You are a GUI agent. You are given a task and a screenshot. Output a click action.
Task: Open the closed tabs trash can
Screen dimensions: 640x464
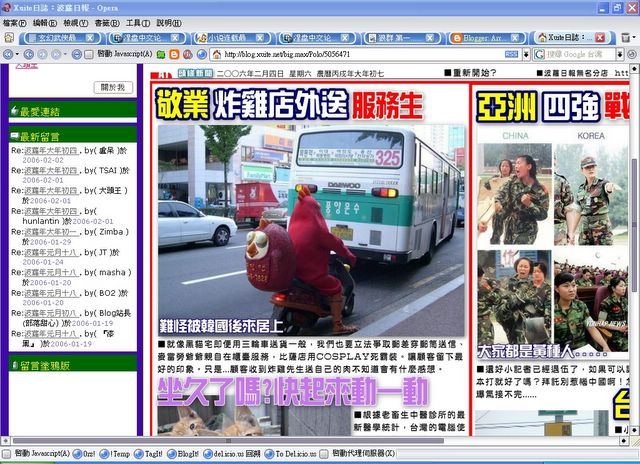point(625,38)
